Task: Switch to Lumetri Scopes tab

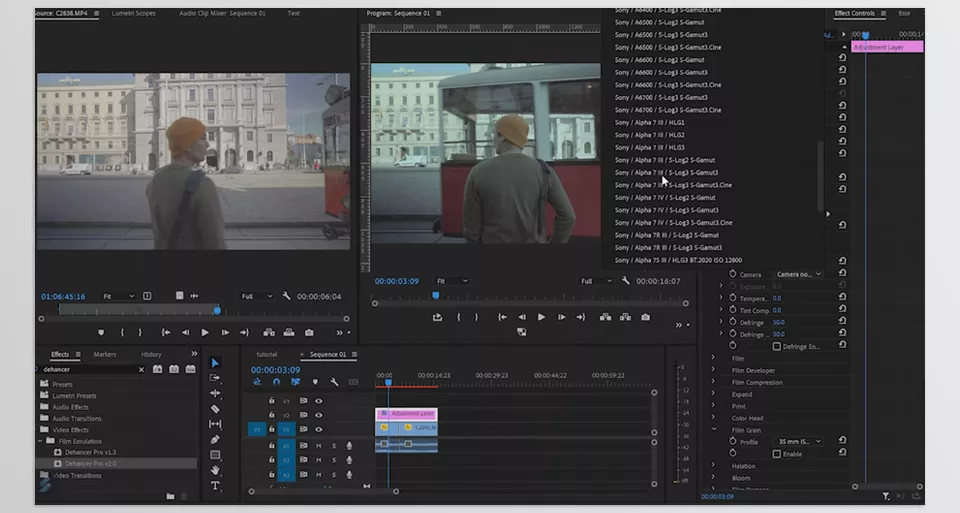Action: (x=133, y=13)
